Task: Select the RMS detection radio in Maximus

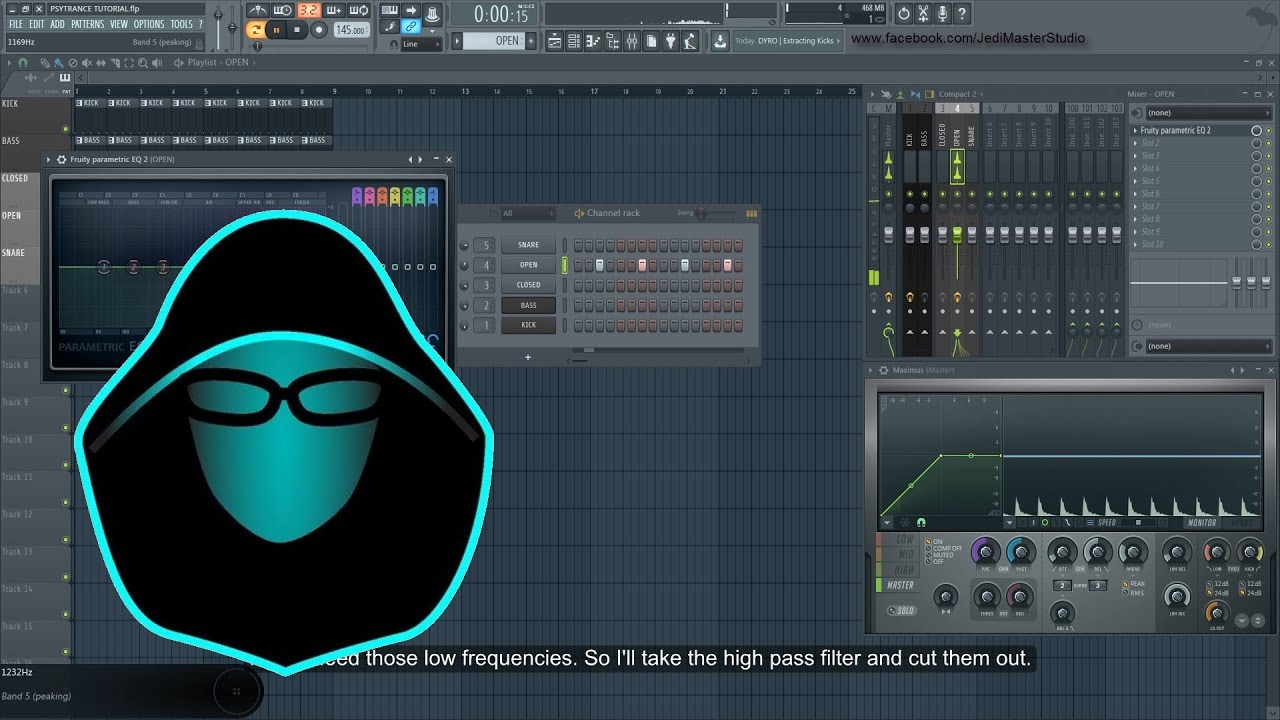Action: coord(1133,593)
